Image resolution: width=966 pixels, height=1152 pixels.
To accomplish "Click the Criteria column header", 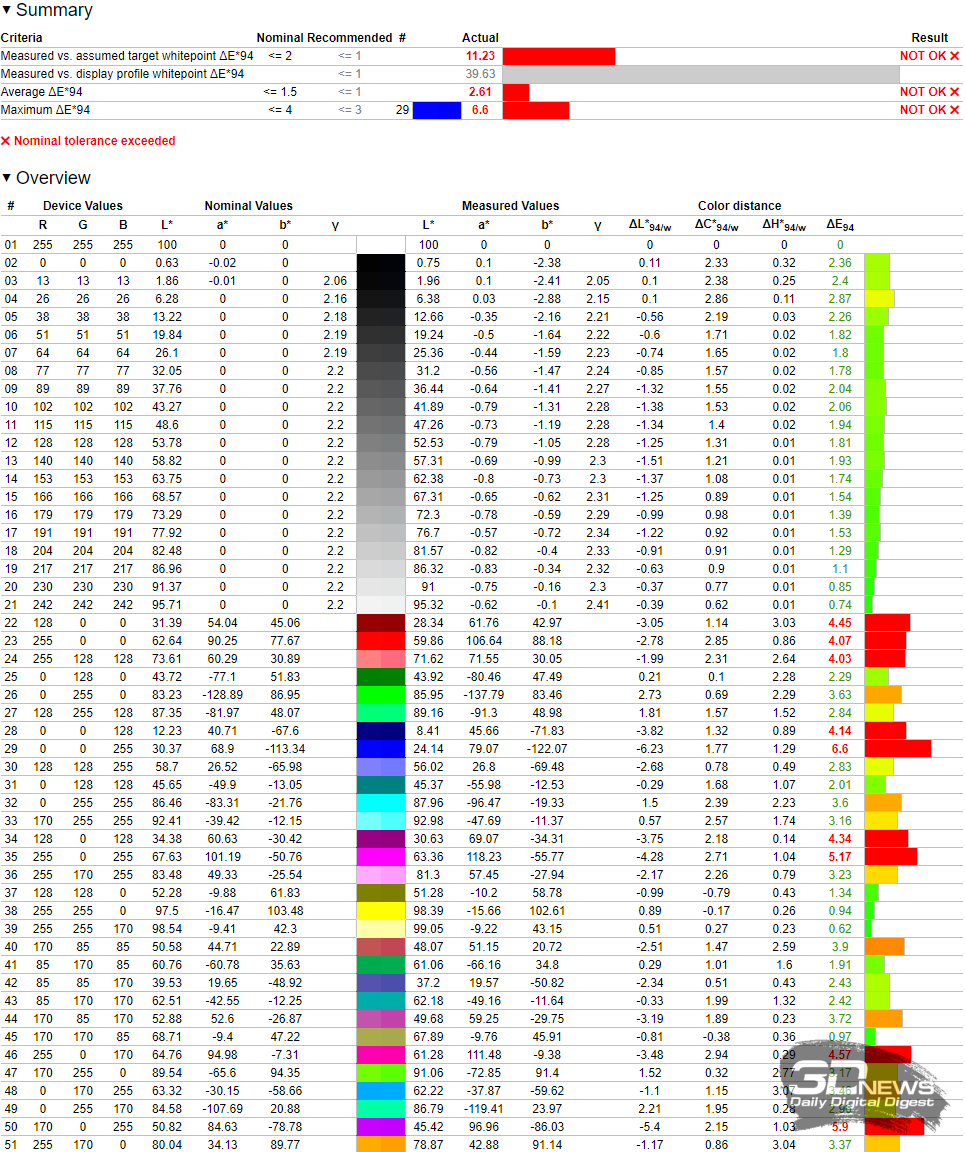I will (x=22, y=38).
